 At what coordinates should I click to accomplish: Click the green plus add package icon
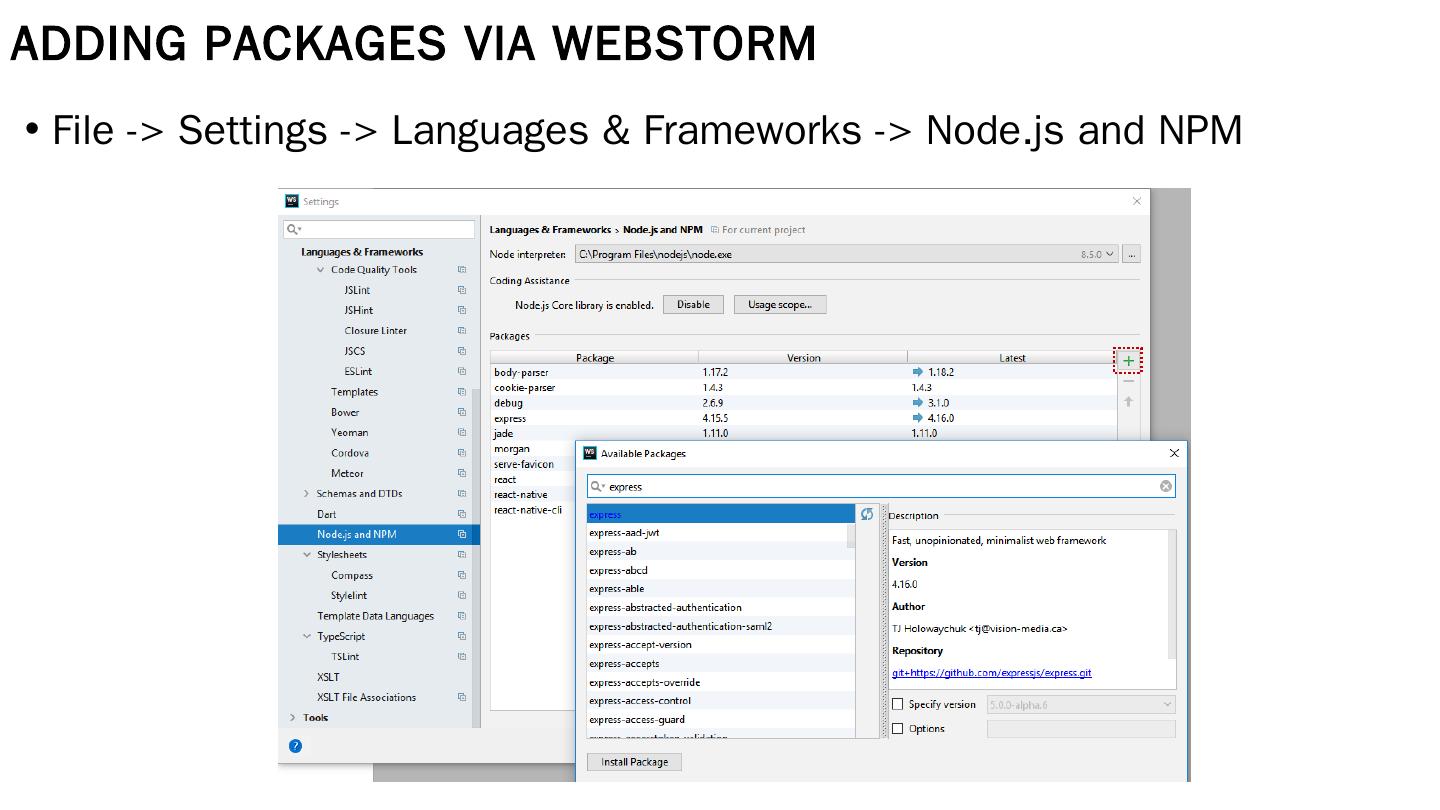pos(1128,361)
